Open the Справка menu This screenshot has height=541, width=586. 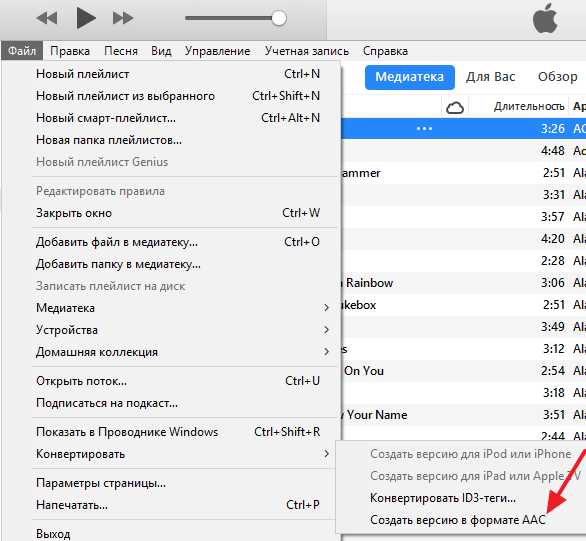[x=385, y=51]
